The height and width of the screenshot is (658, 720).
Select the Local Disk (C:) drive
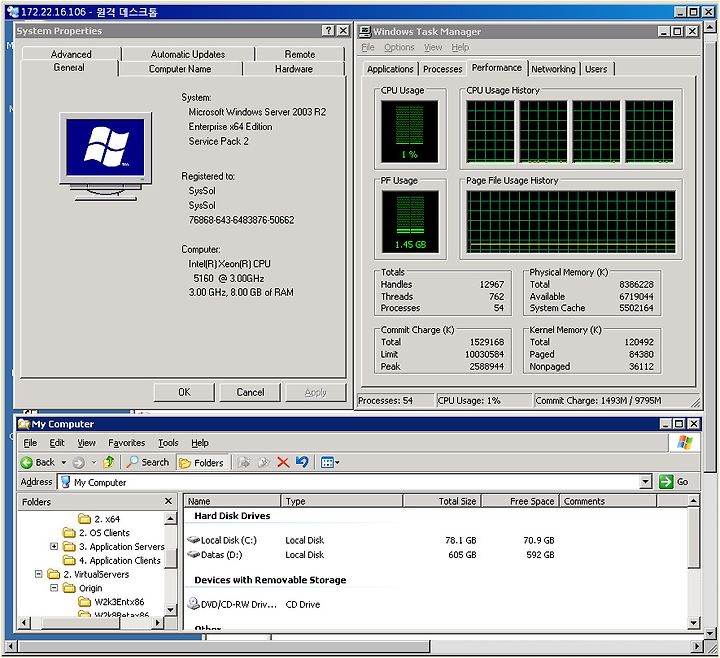click(222, 540)
